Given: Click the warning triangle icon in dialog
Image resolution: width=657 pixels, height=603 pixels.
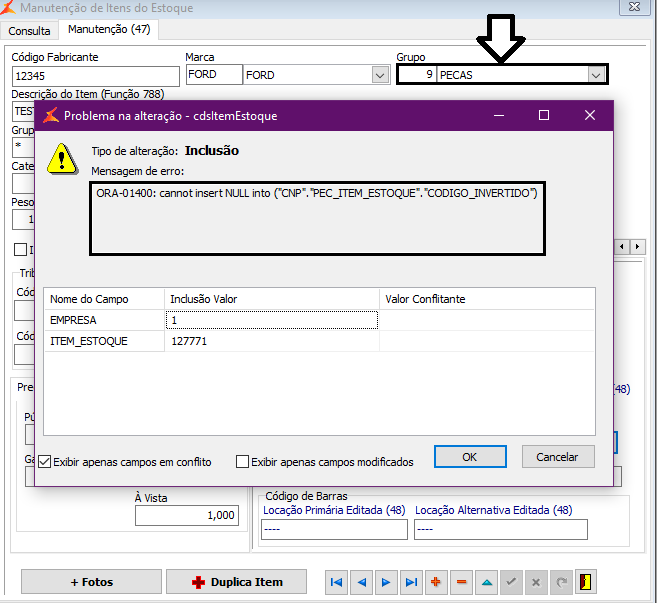Looking at the screenshot, I should [x=62, y=159].
